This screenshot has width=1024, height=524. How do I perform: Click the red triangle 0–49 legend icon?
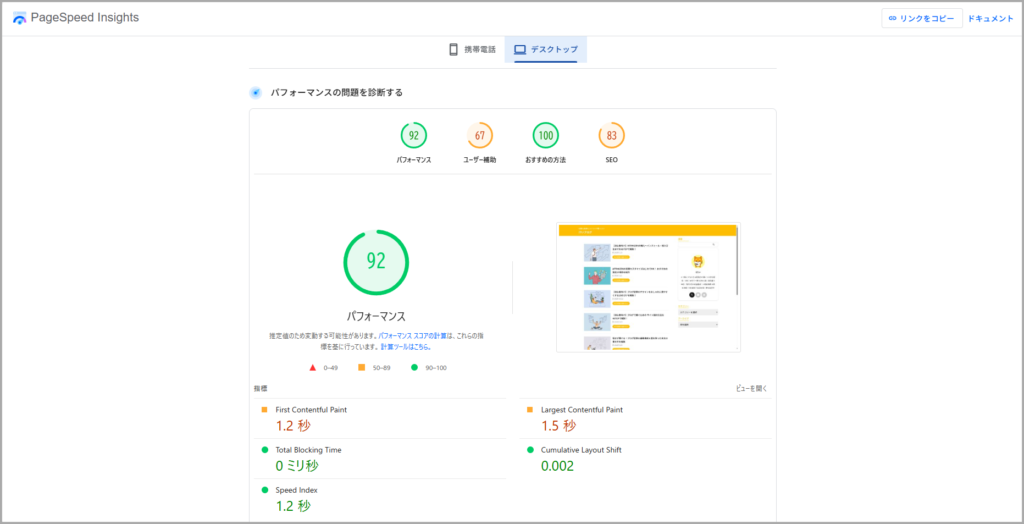point(313,368)
